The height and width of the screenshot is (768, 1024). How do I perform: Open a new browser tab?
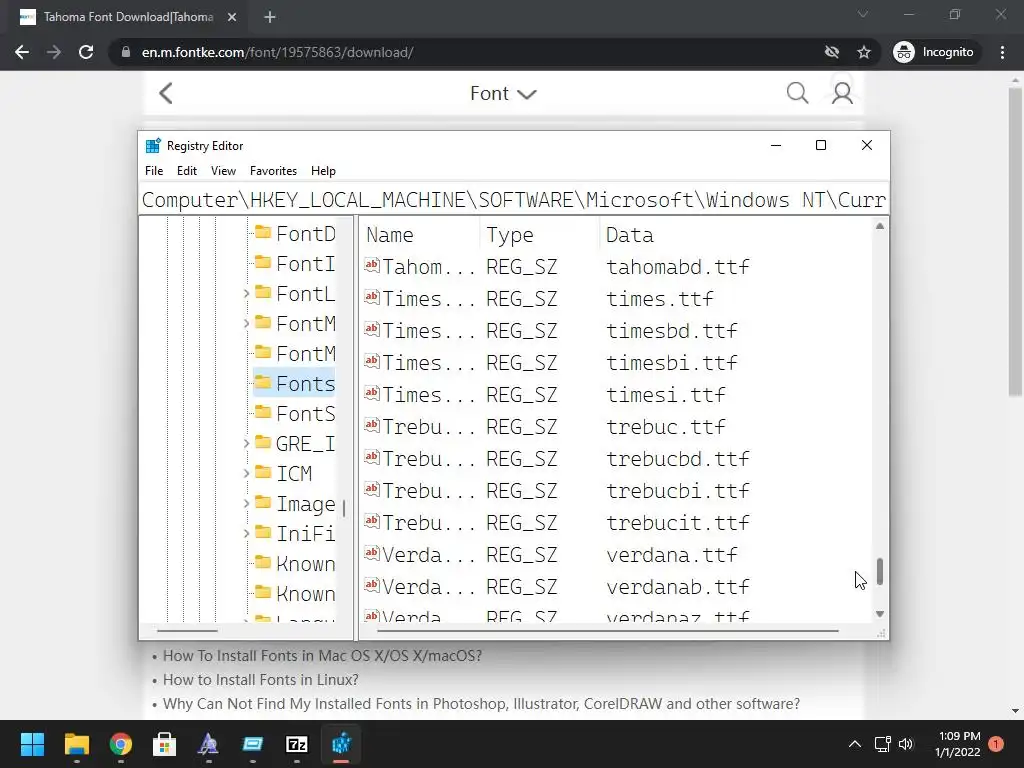[x=270, y=18]
